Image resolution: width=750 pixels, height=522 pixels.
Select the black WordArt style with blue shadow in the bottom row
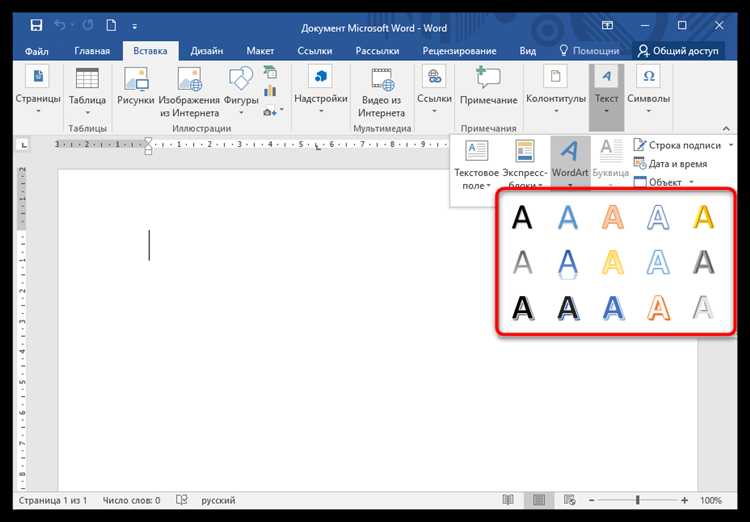[568, 308]
